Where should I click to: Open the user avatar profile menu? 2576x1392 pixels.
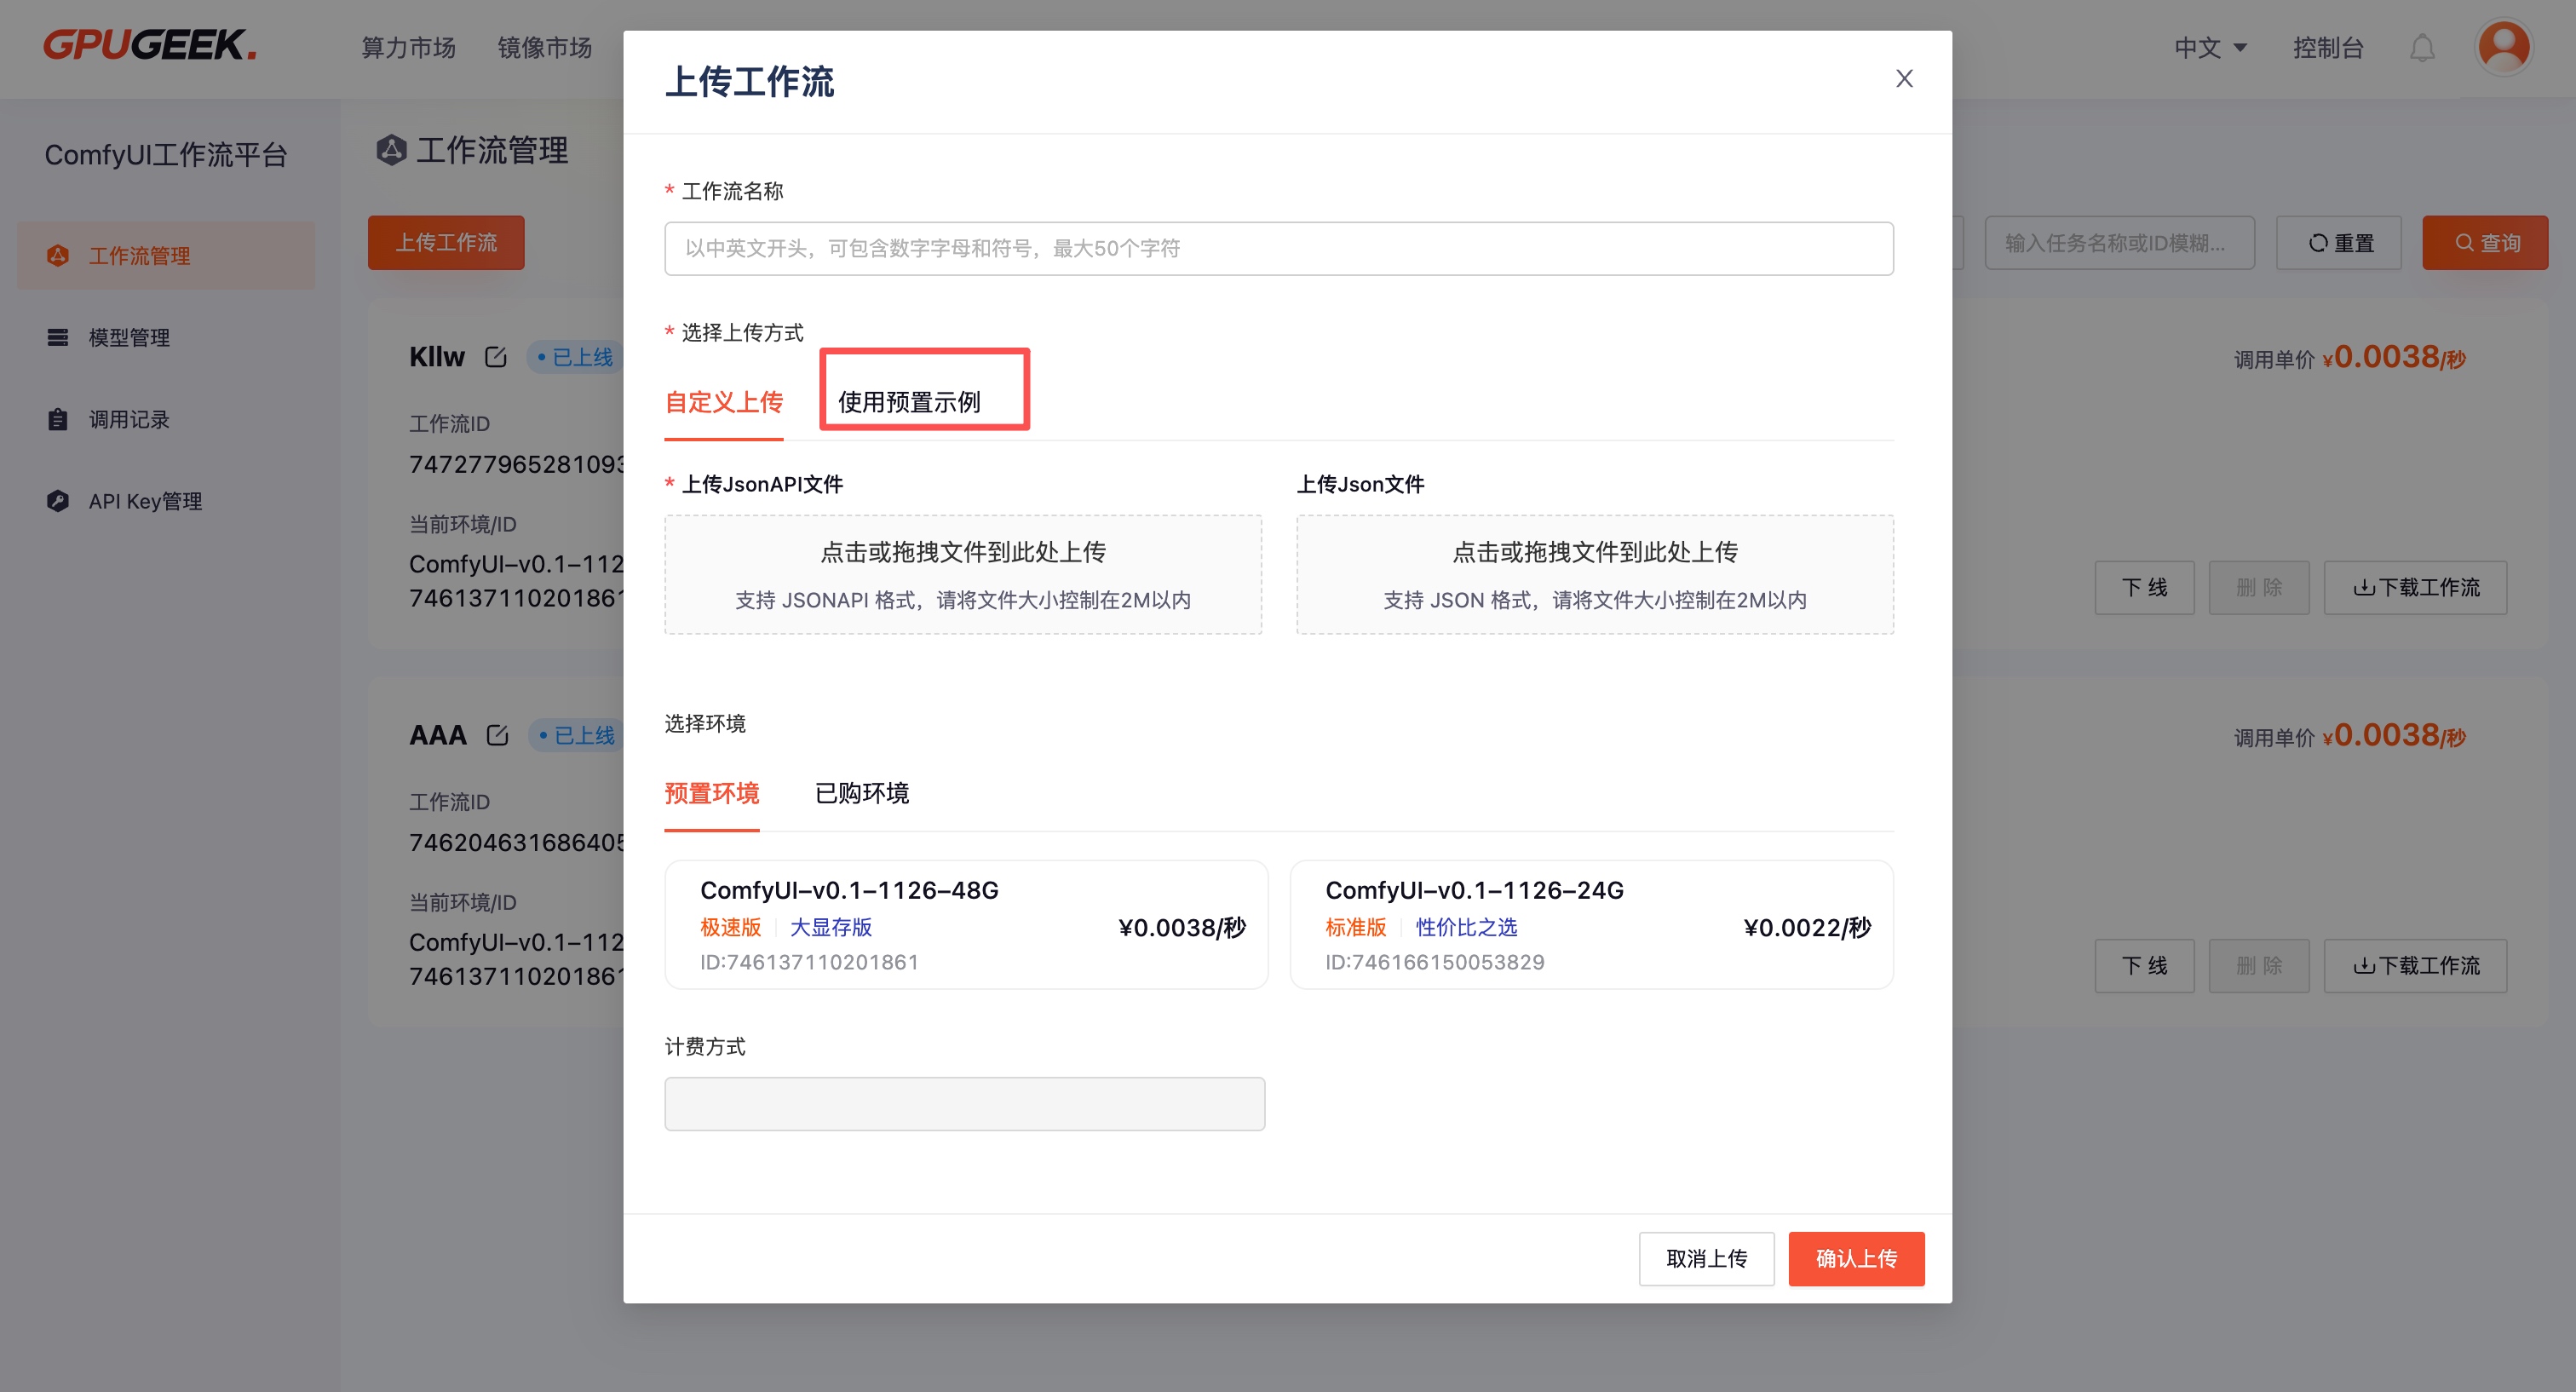2502,47
